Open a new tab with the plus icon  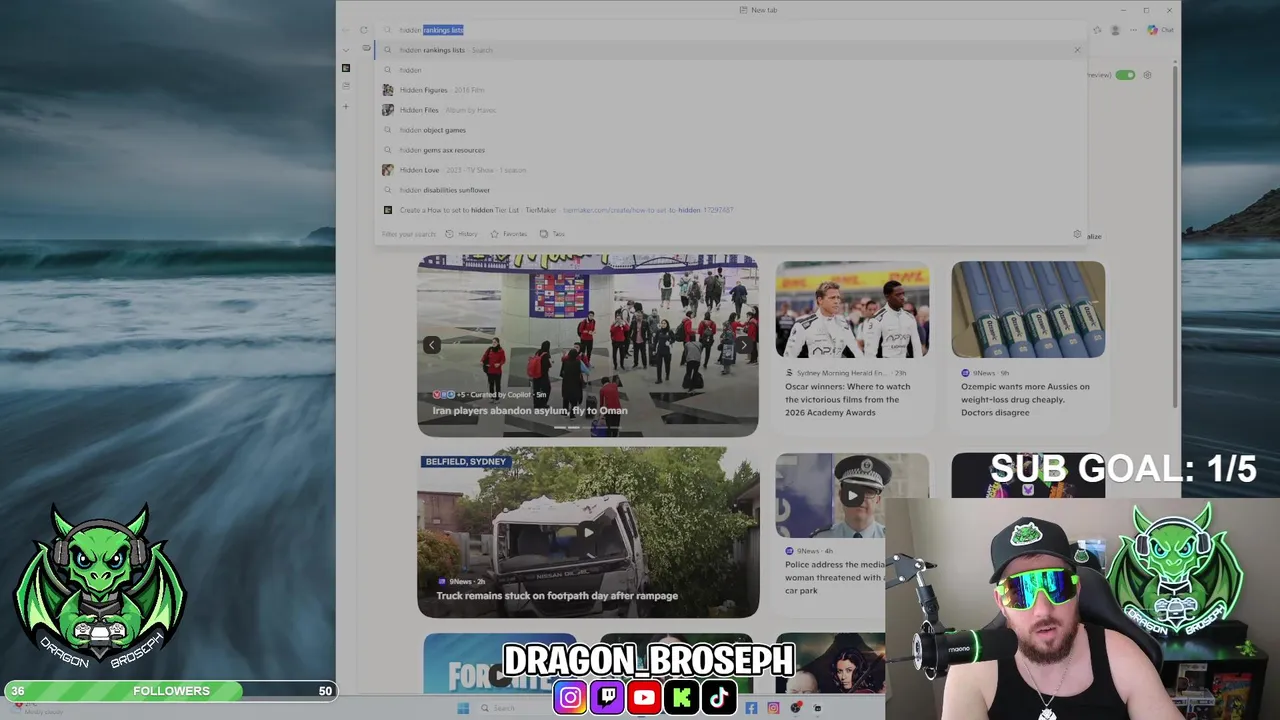tap(346, 106)
